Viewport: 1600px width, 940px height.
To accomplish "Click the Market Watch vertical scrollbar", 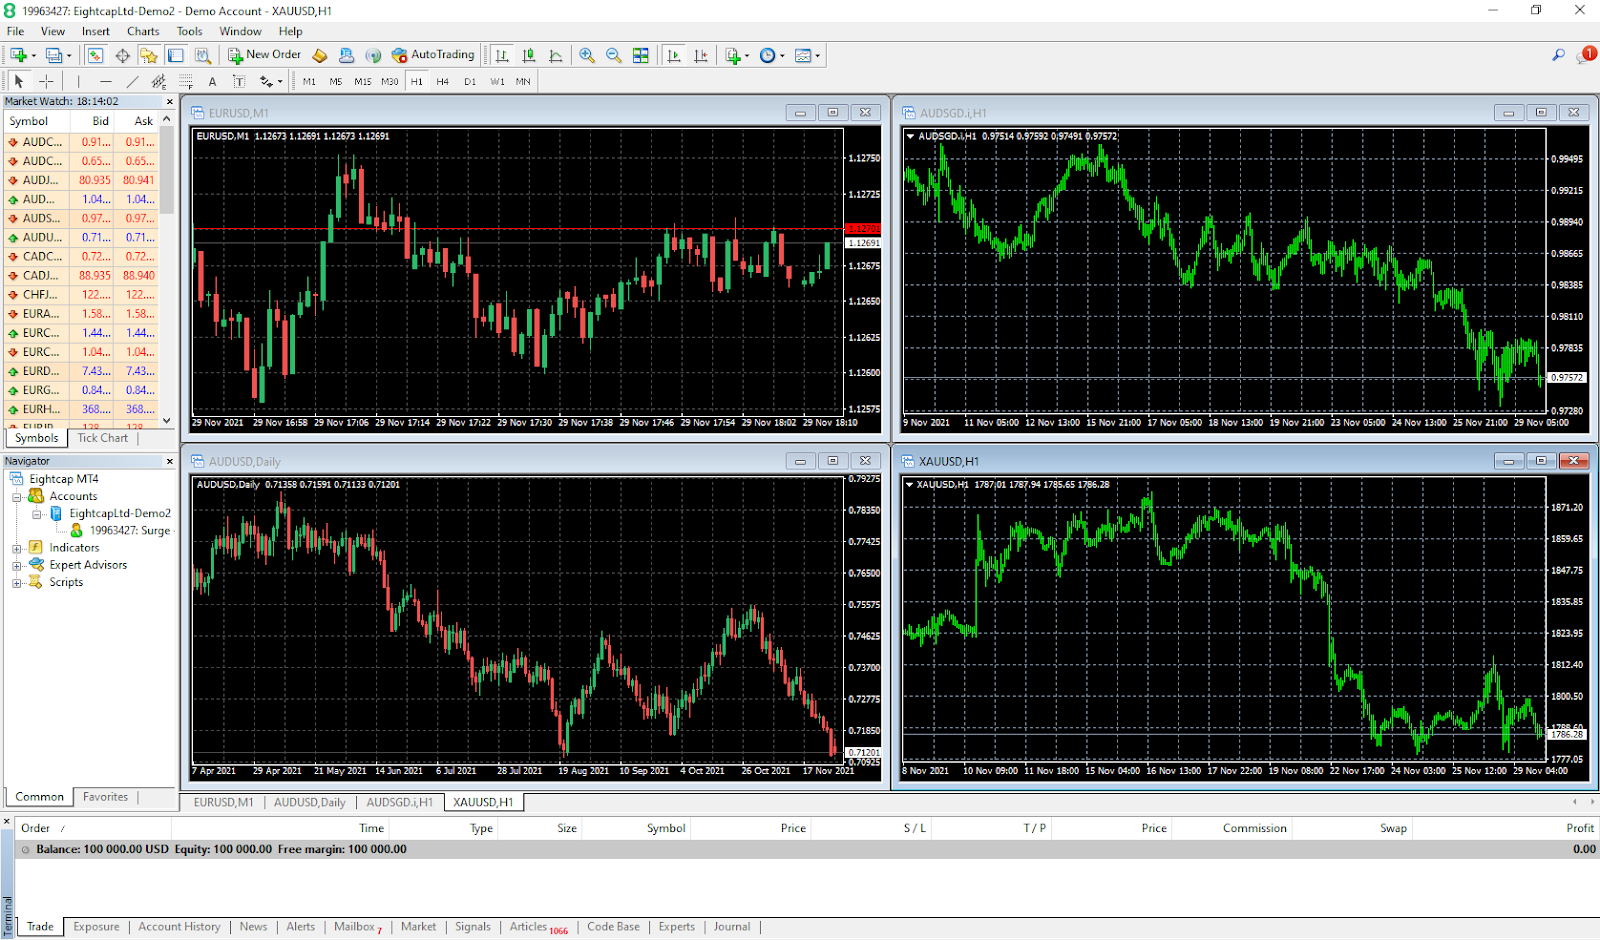I will coord(167,270).
